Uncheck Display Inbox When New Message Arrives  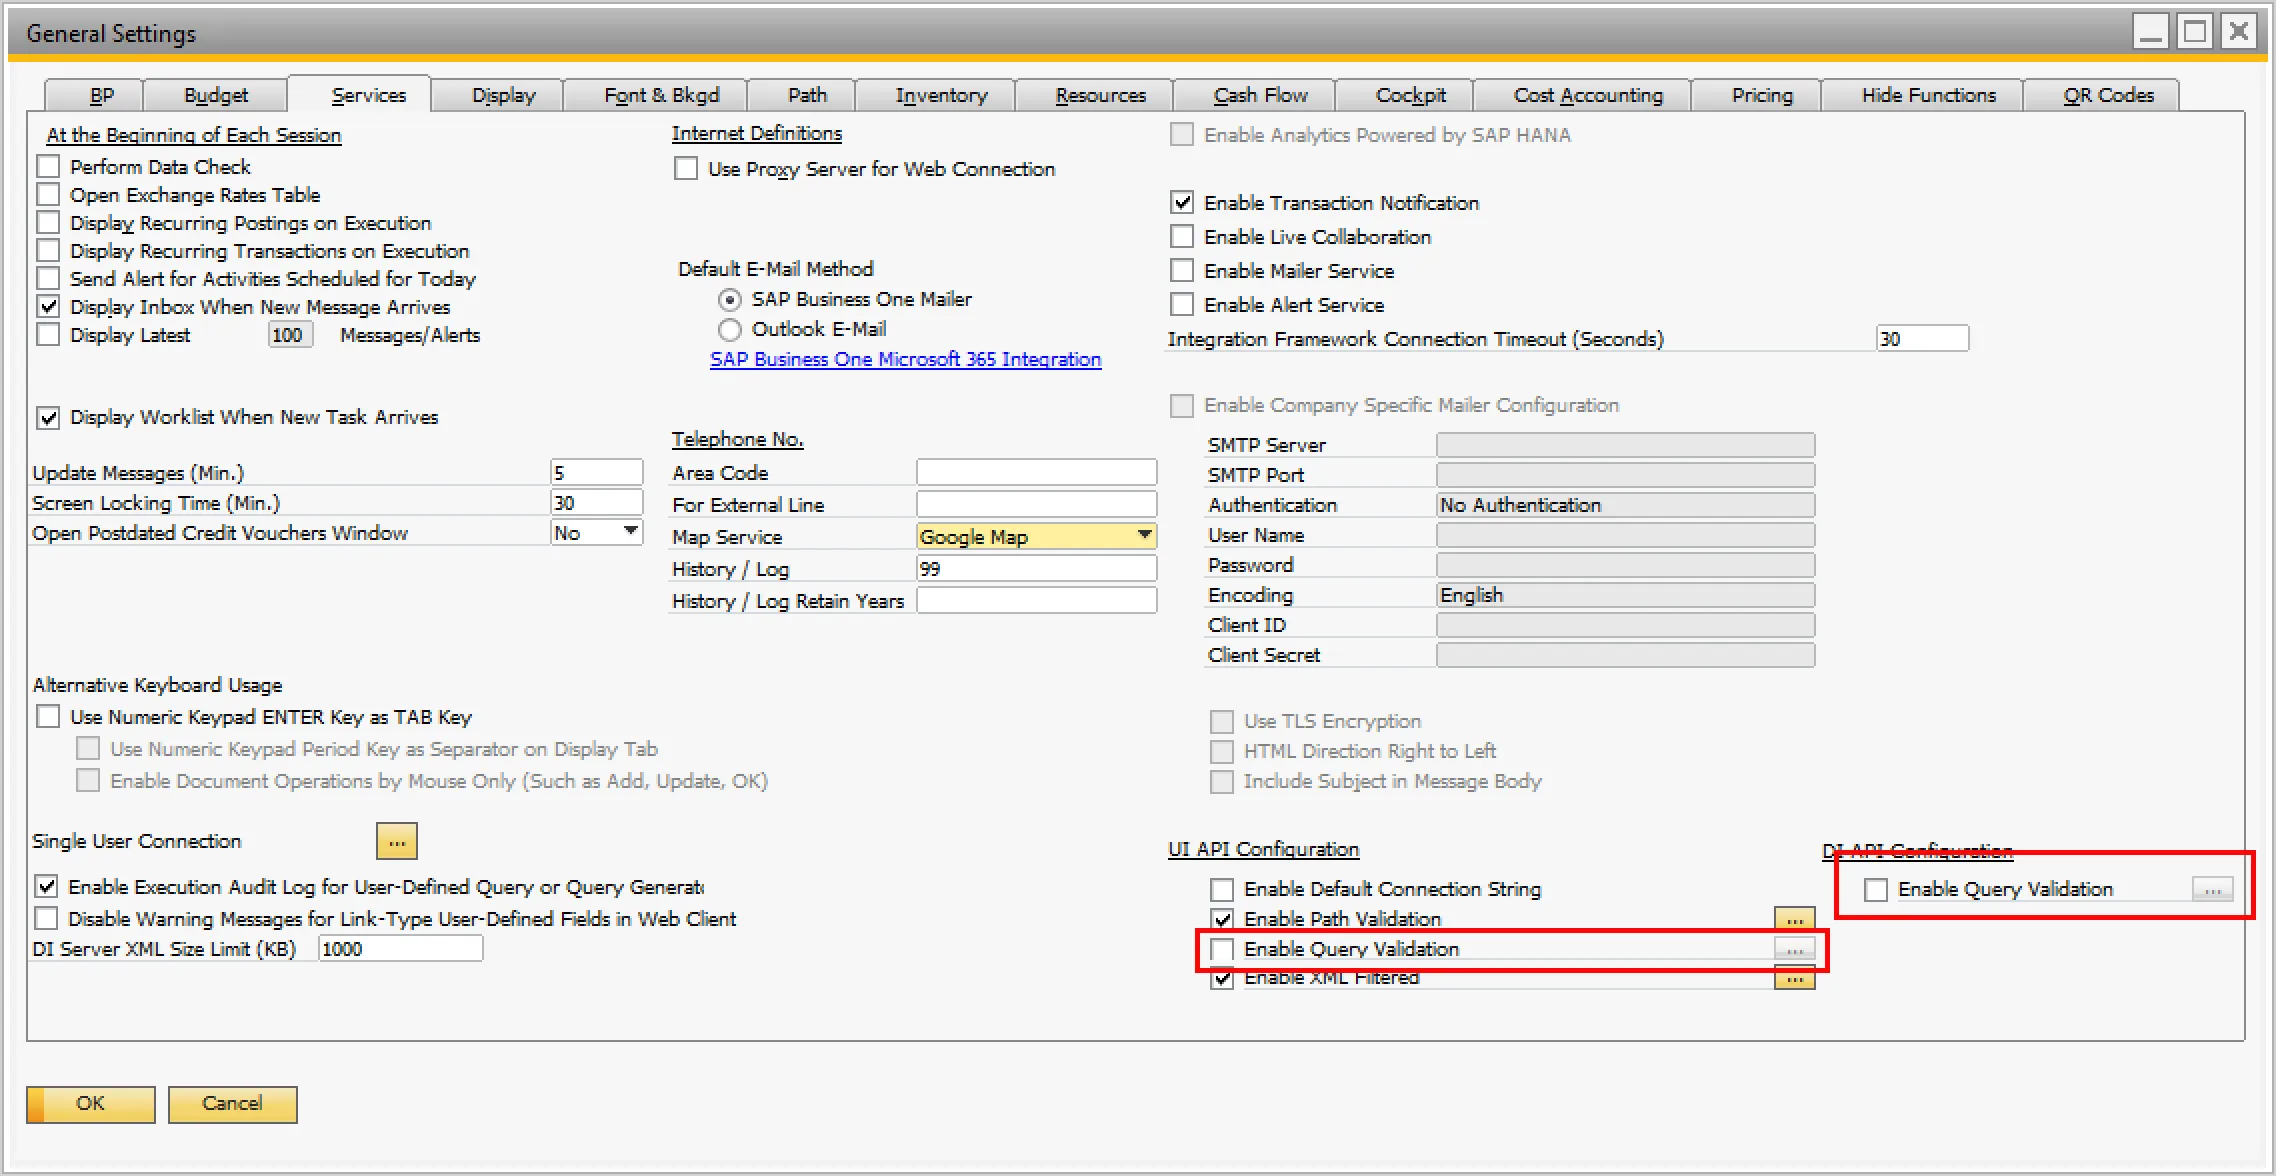[48, 306]
